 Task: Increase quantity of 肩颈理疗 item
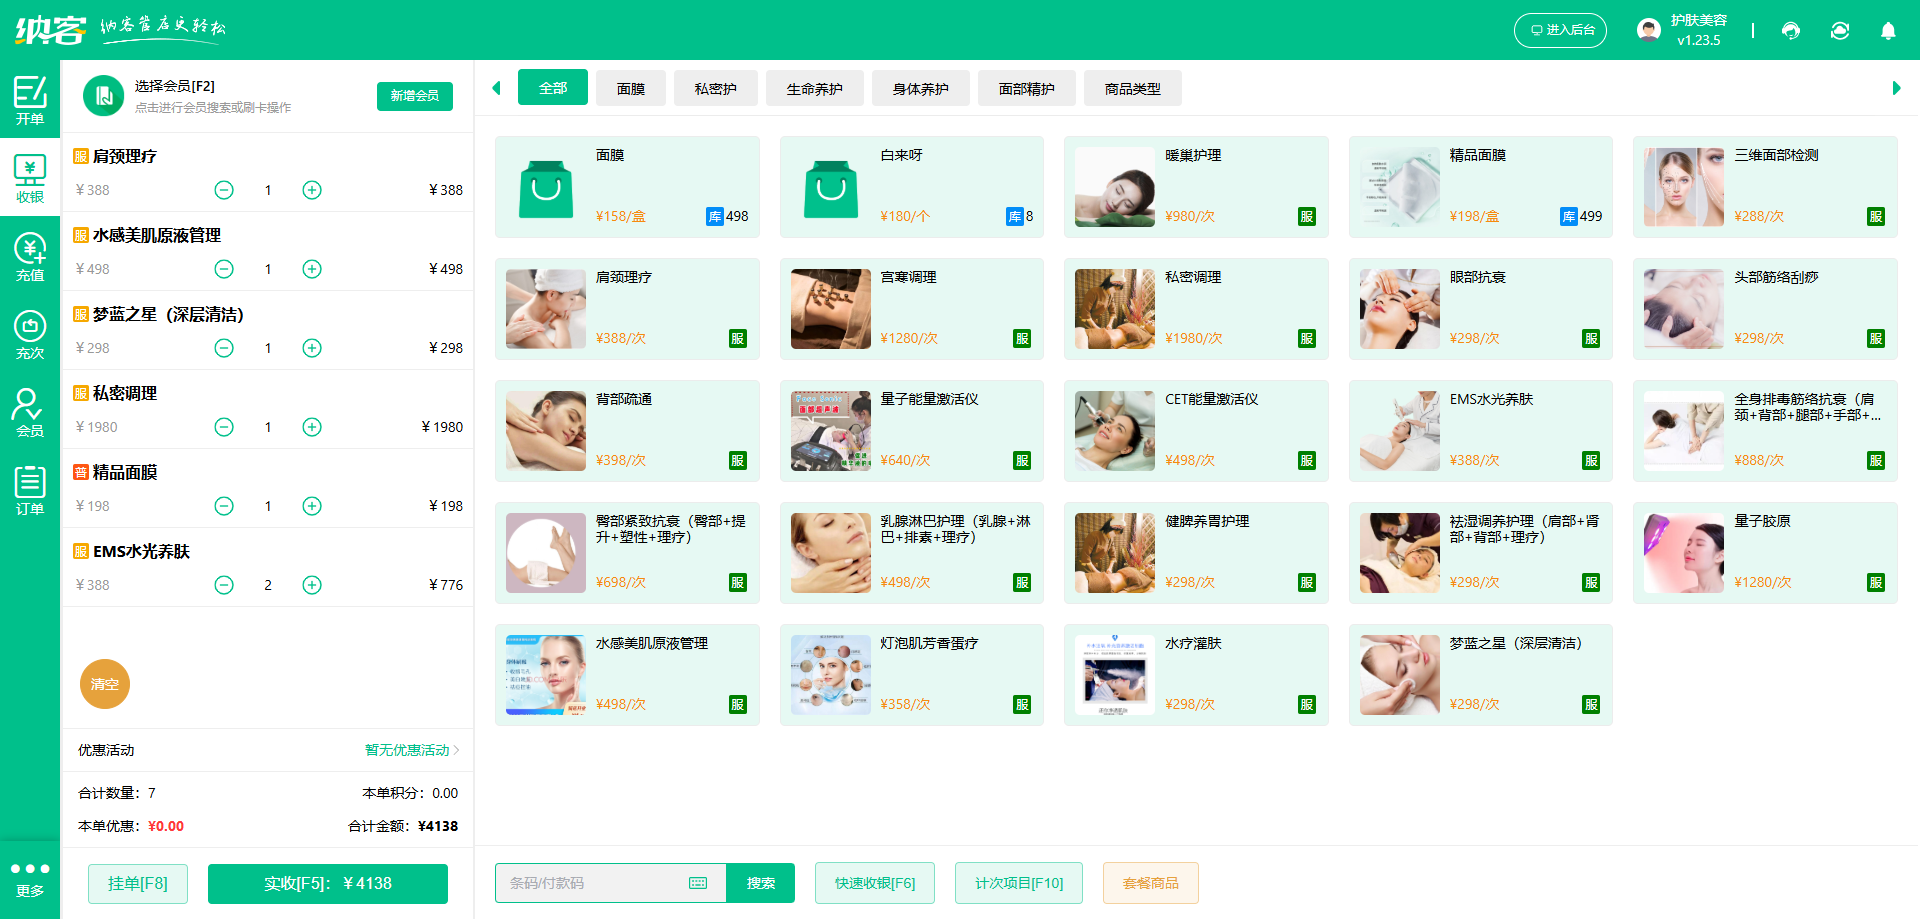click(x=312, y=190)
